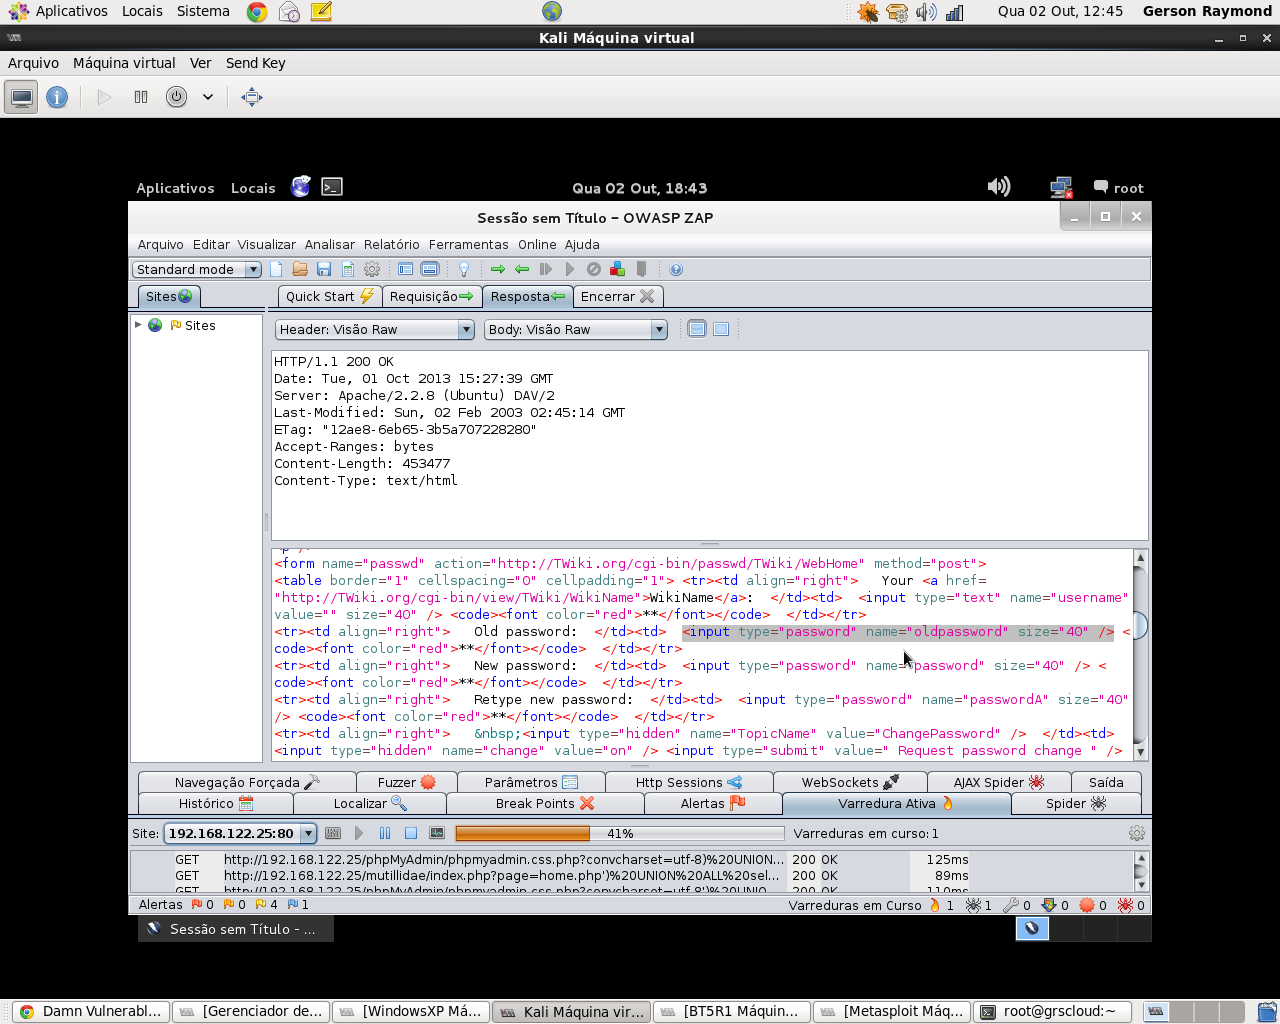
Task: Click red AJAX spider counter in footer
Action: (x=1131, y=905)
